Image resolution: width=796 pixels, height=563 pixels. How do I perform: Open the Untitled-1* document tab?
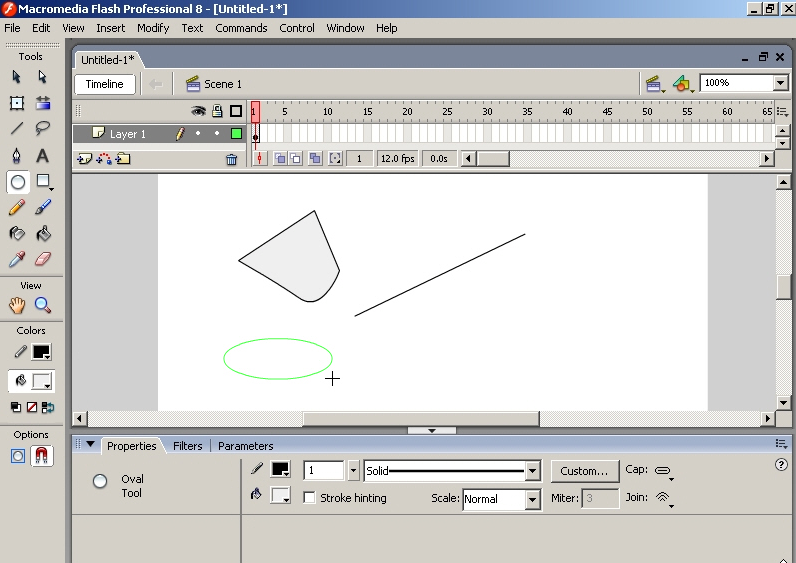[x=108, y=60]
